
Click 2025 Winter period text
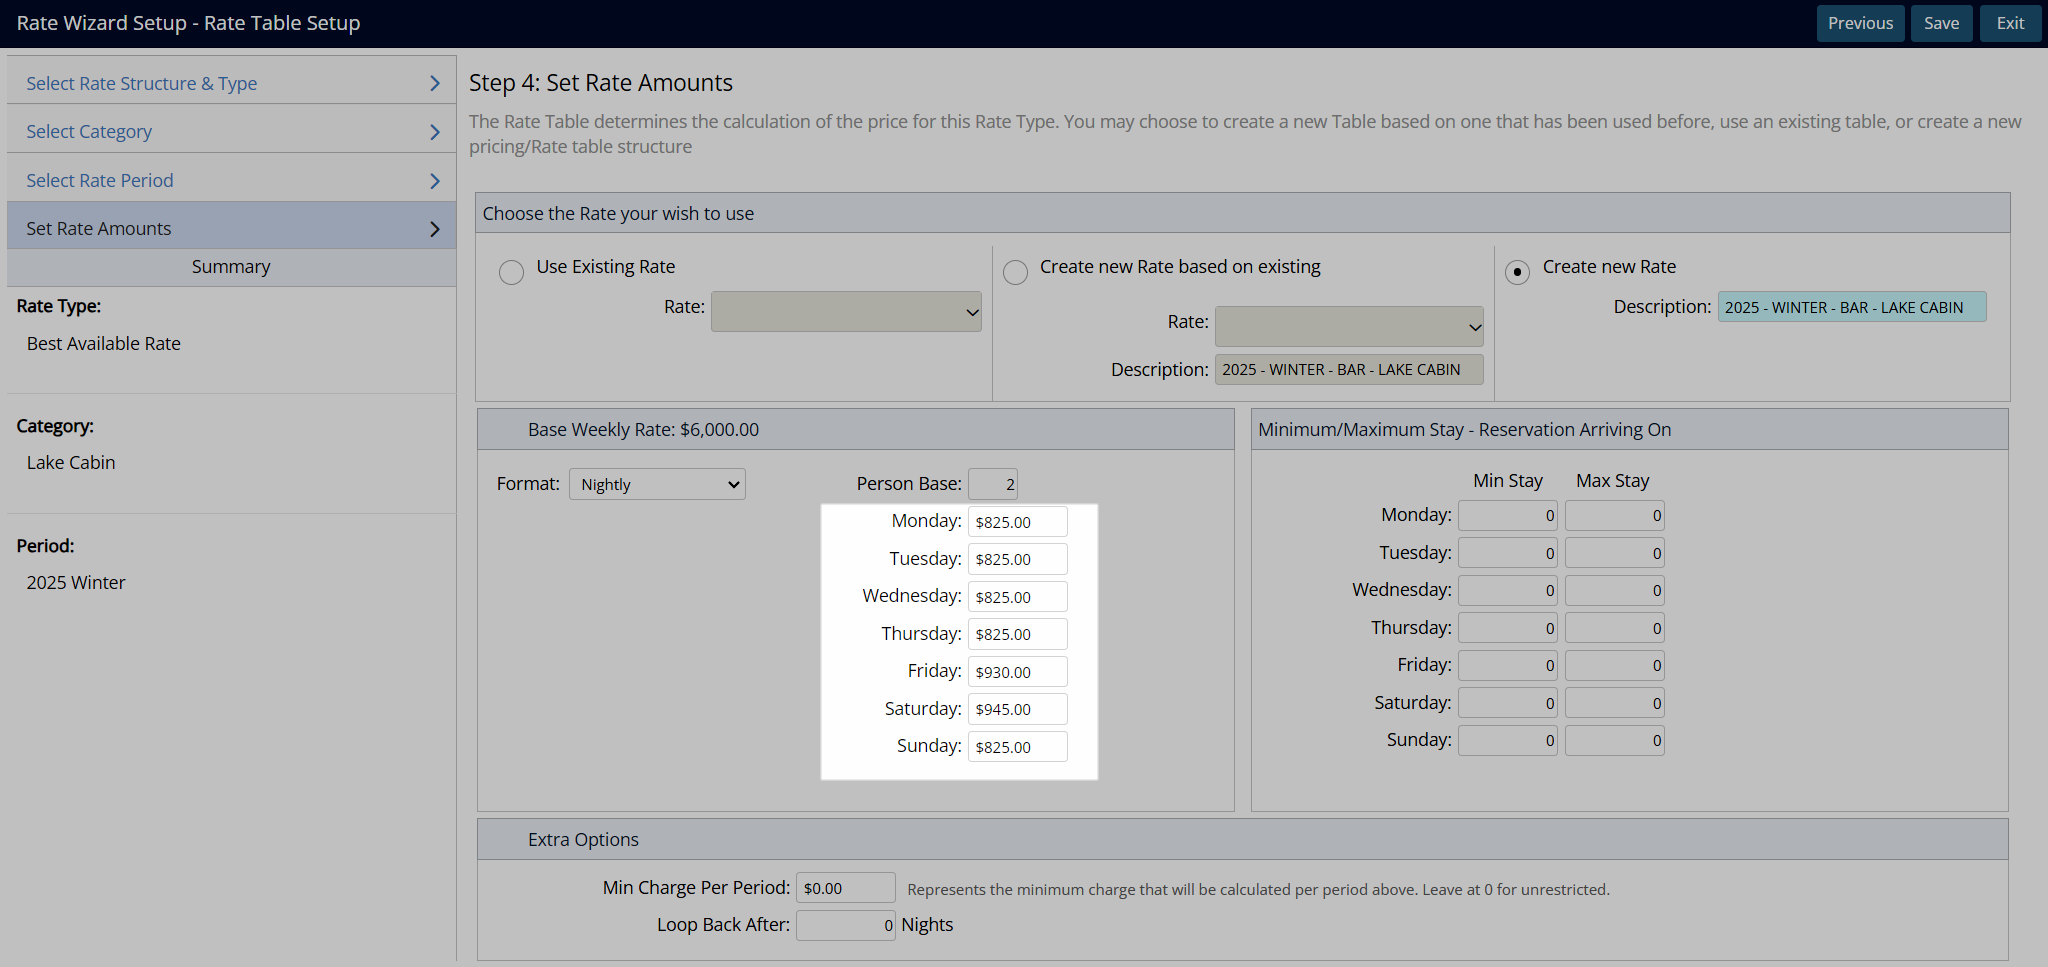[x=76, y=582]
